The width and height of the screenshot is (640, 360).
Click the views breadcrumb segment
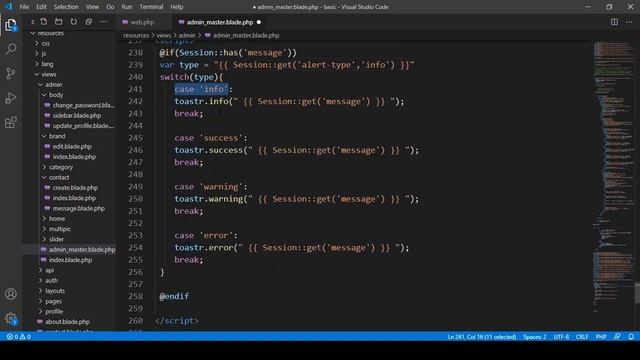pos(164,36)
